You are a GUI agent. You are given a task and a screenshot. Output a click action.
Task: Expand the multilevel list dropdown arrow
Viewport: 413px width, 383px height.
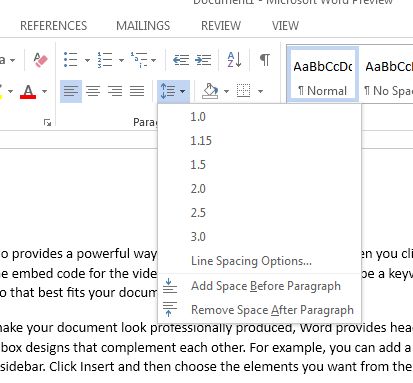click(x=153, y=60)
